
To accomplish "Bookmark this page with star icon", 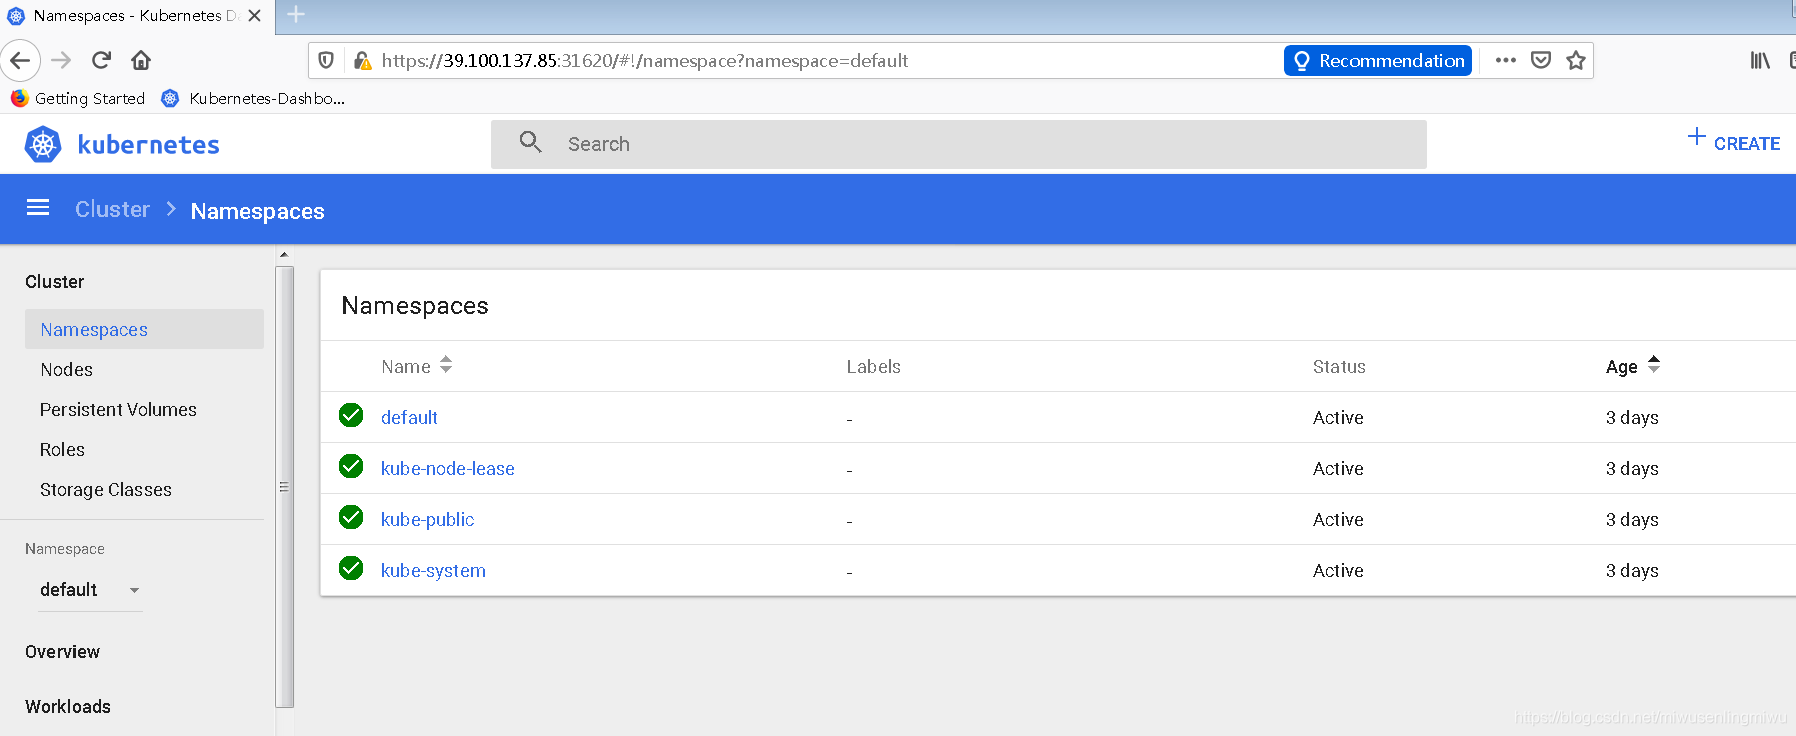I will pos(1576,61).
